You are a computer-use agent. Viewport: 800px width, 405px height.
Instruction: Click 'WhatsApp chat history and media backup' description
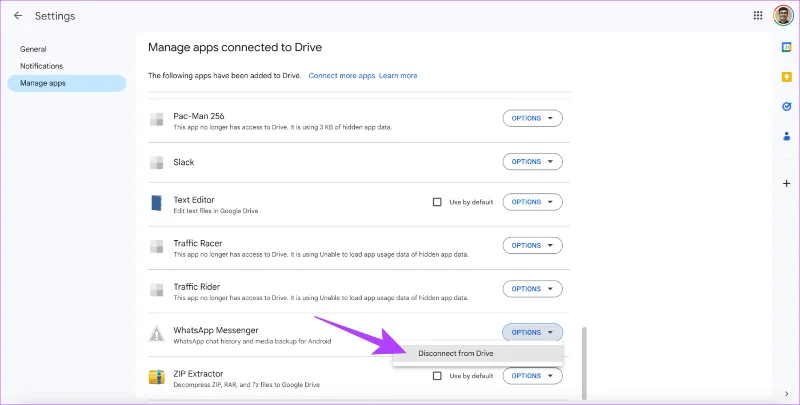coord(252,341)
